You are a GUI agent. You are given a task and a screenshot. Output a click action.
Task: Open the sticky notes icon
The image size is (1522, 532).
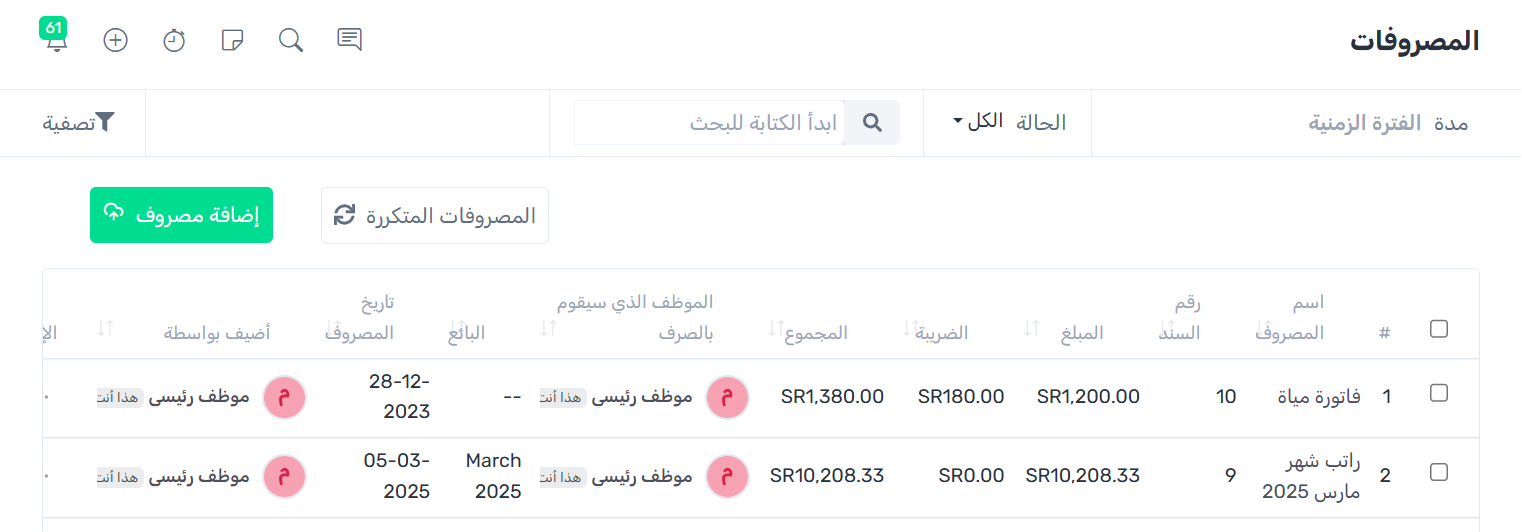point(232,40)
